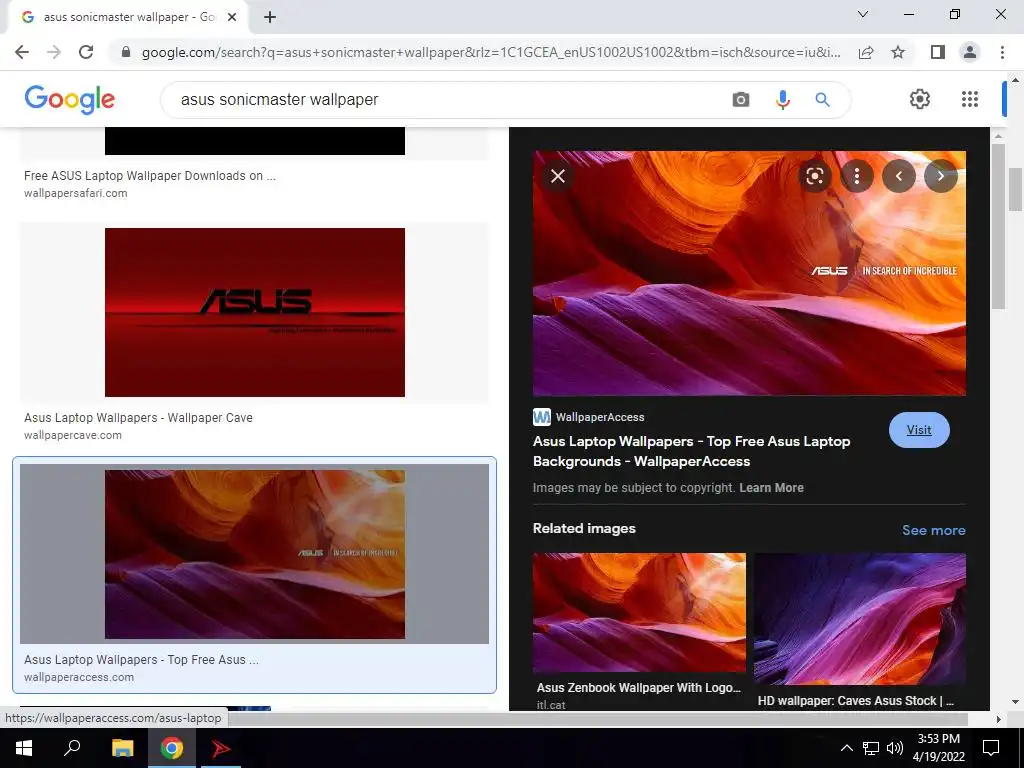Open the tab search chevron
The width and height of the screenshot is (1024, 768).
tap(863, 14)
